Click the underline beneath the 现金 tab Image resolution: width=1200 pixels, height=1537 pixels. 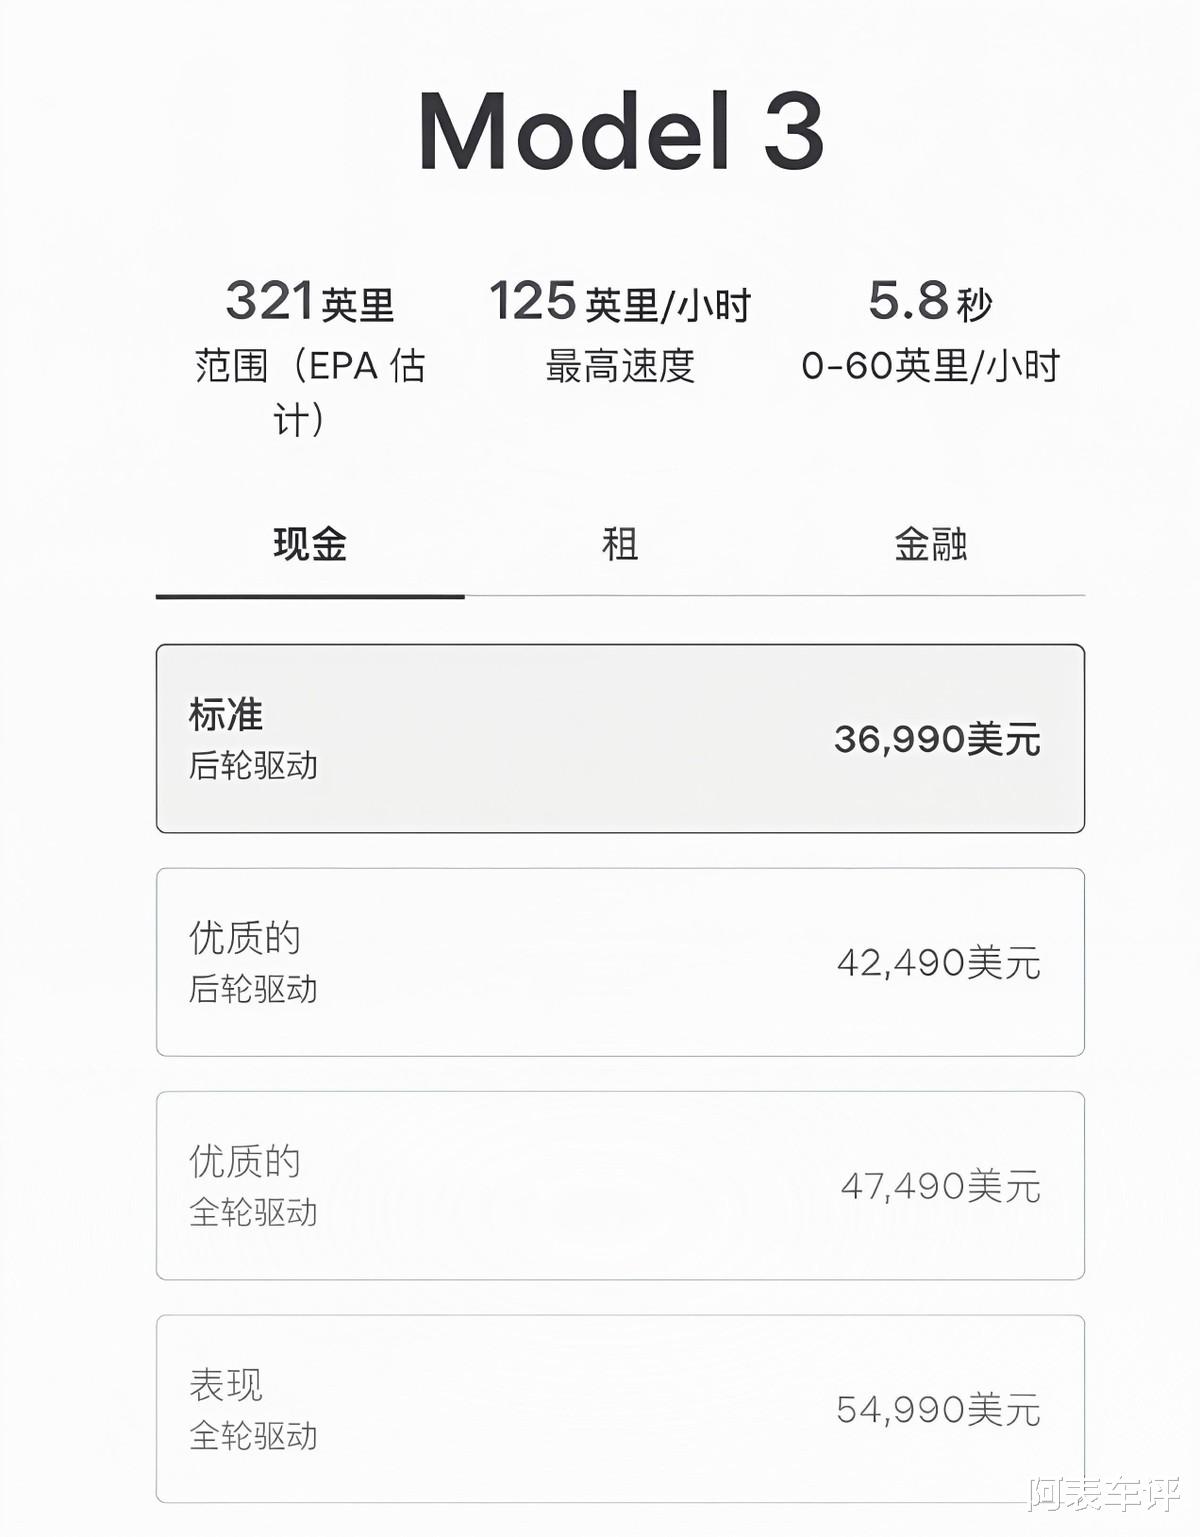(310, 596)
